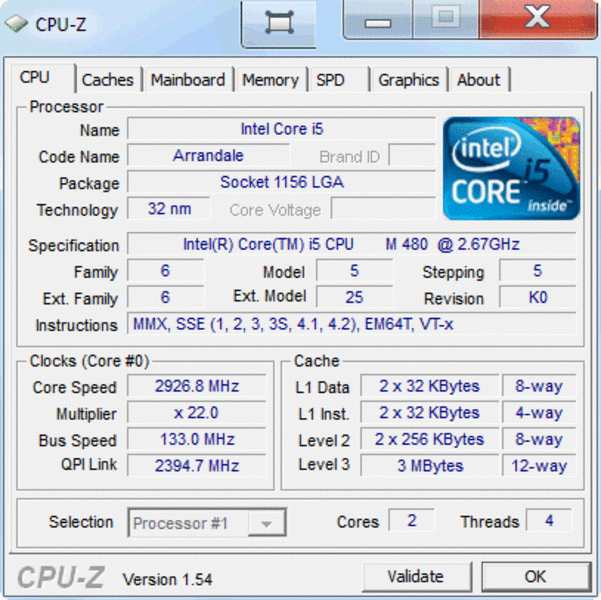
Task: Show the About tab
Action: click(479, 80)
